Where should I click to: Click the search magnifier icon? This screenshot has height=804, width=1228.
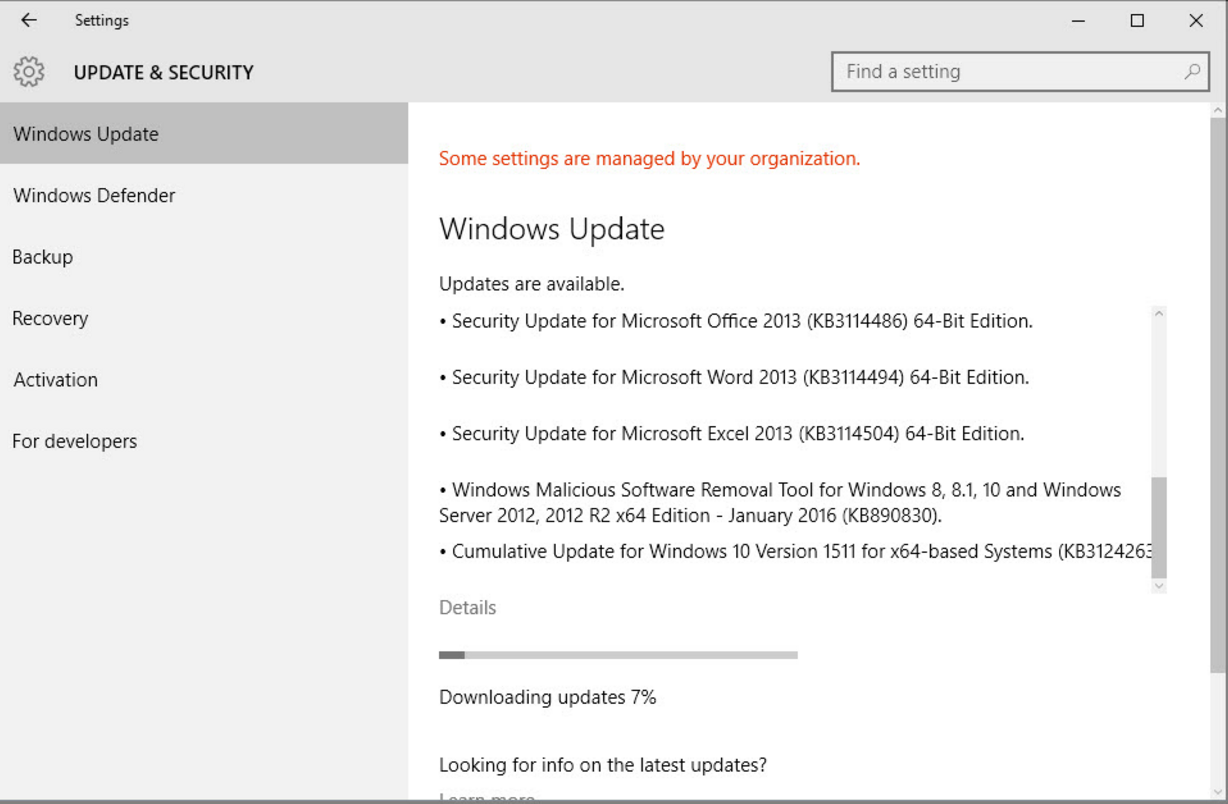pyautogui.click(x=1192, y=72)
